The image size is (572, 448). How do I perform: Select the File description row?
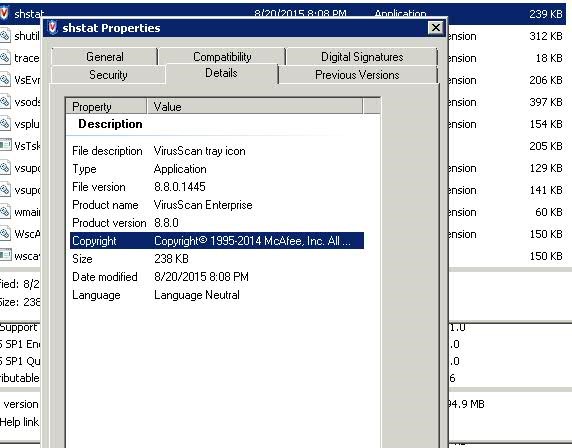coord(217,151)
